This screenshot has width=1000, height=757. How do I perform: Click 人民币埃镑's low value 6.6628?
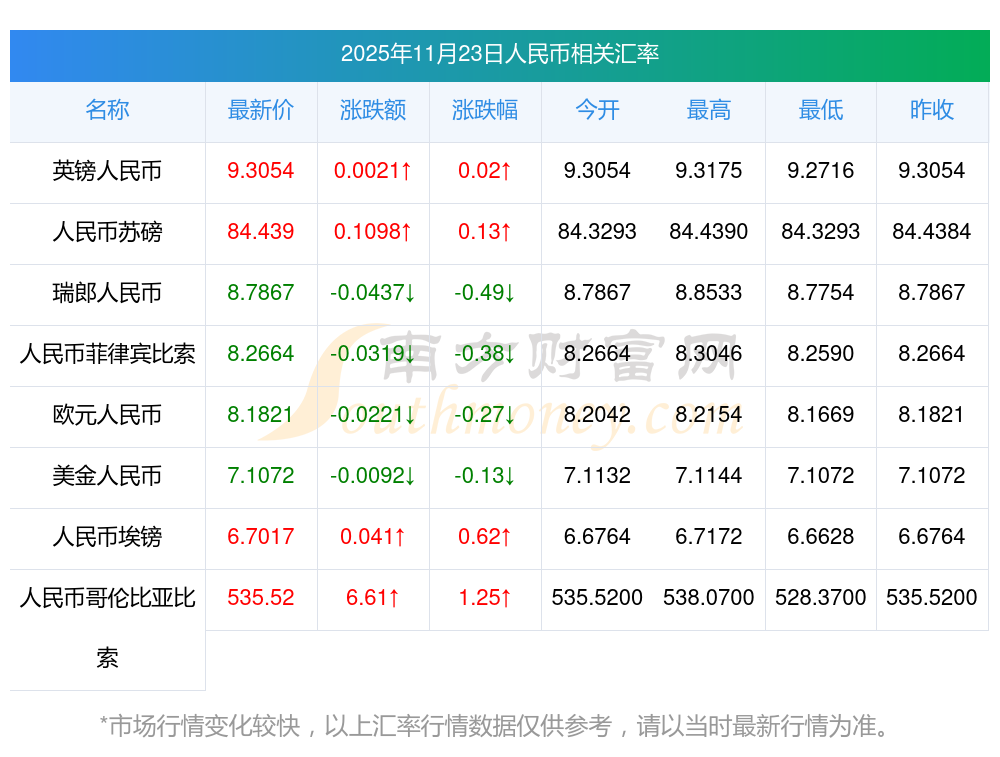click(x=821, y=536)
